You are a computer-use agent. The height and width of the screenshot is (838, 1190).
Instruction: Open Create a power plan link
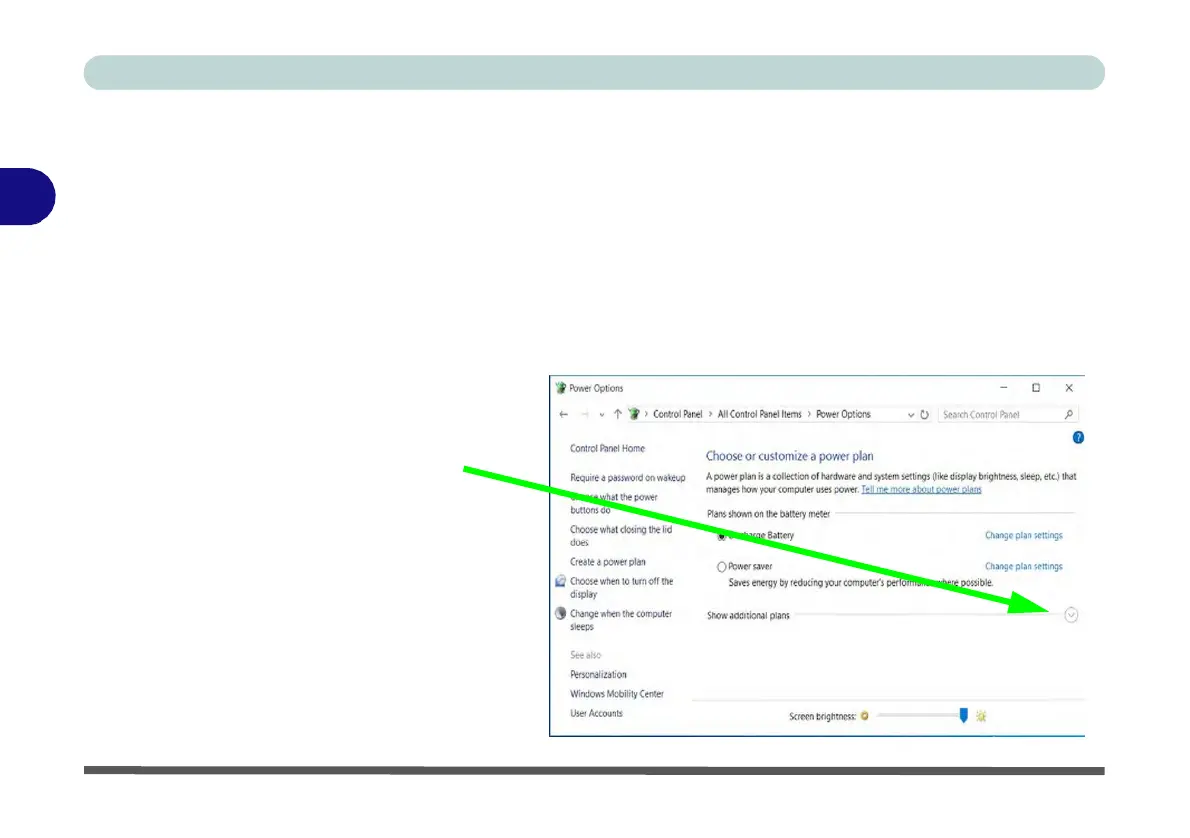pyautogui.click(x=608, y=562)
